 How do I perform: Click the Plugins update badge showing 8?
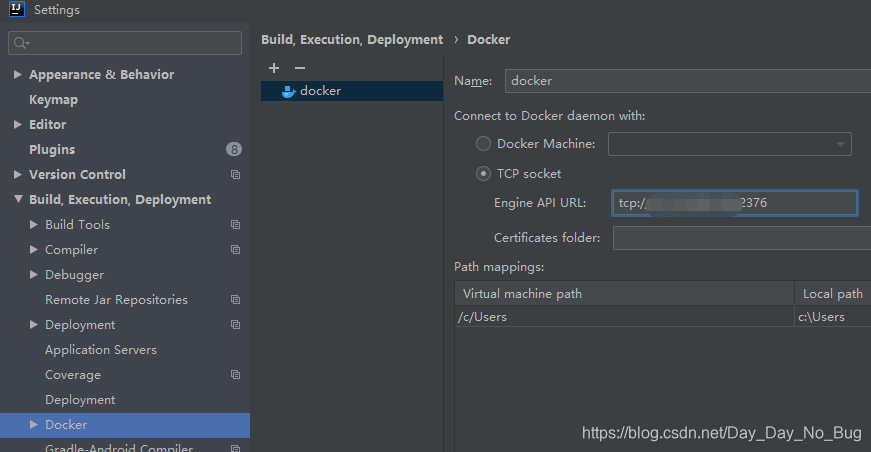click(x=234, y=149)
